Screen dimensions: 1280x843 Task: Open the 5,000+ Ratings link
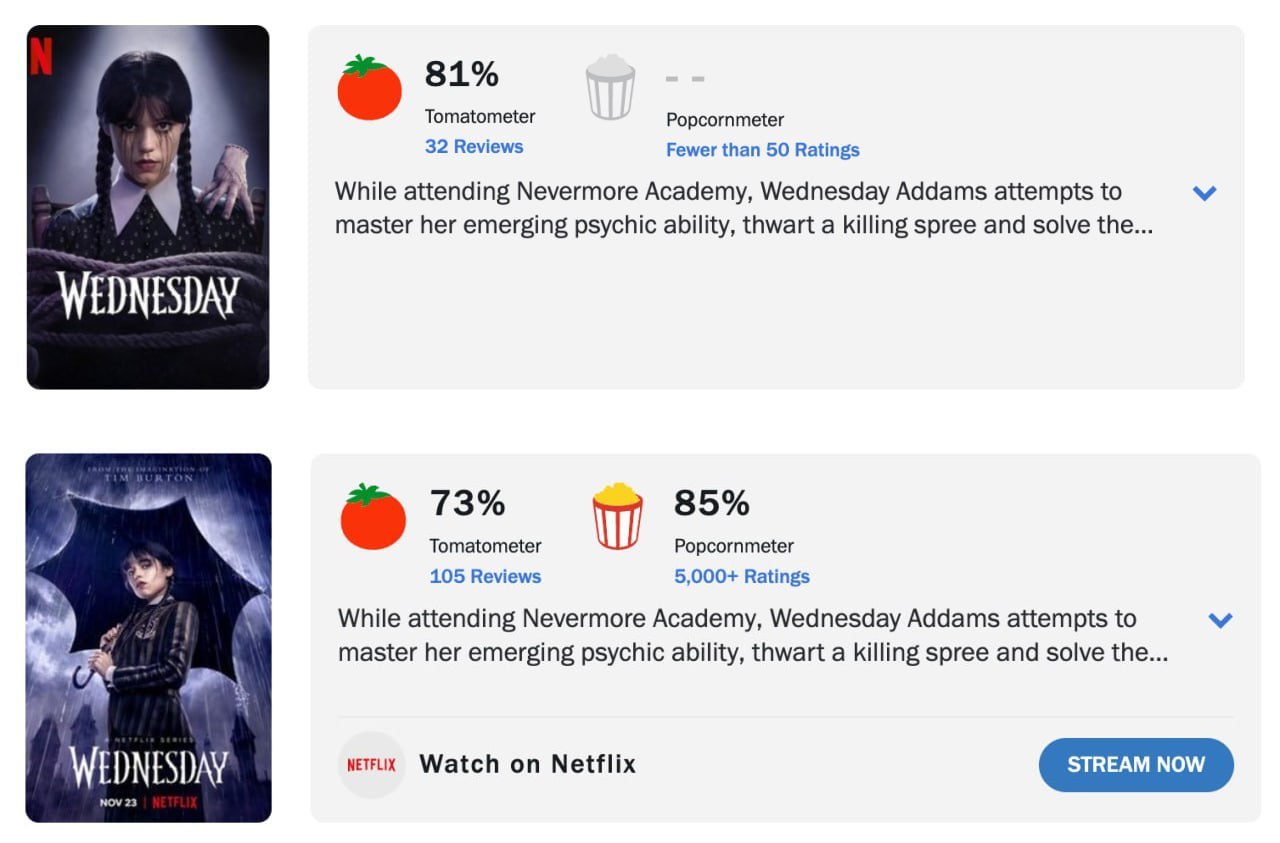pos(742,576)
